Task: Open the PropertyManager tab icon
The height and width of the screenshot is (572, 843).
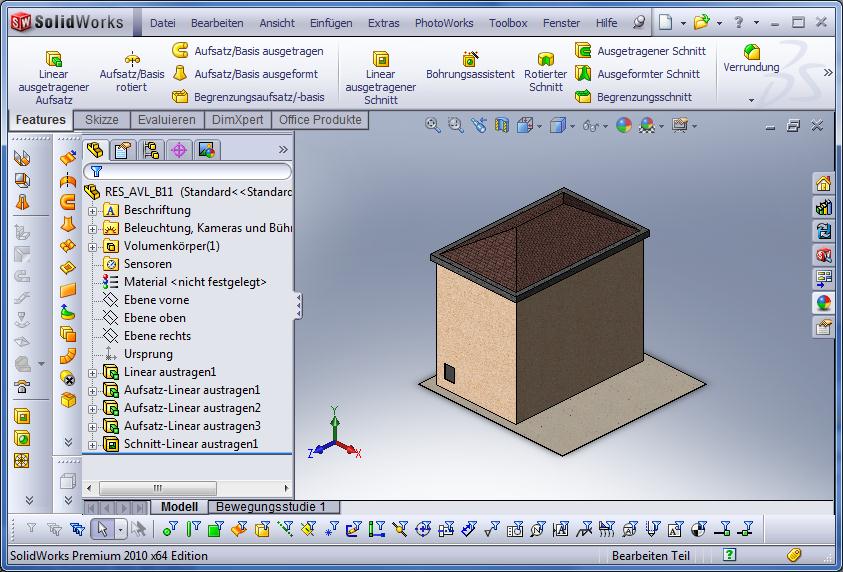Action: click(x=122, y=150)
